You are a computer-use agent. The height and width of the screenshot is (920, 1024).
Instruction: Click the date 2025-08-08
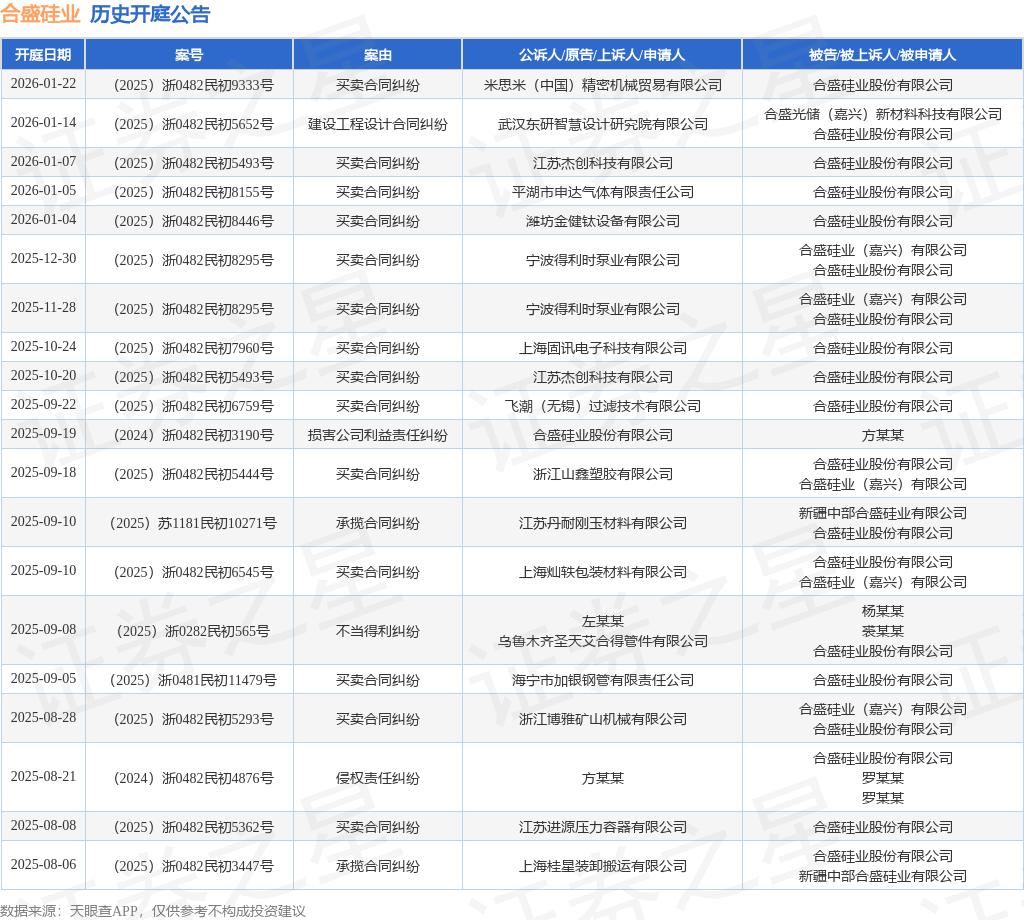coord(43,825)
